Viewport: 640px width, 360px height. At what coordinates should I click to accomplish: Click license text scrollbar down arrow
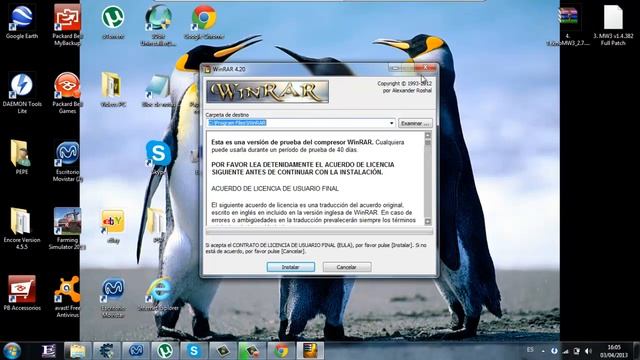428,221
